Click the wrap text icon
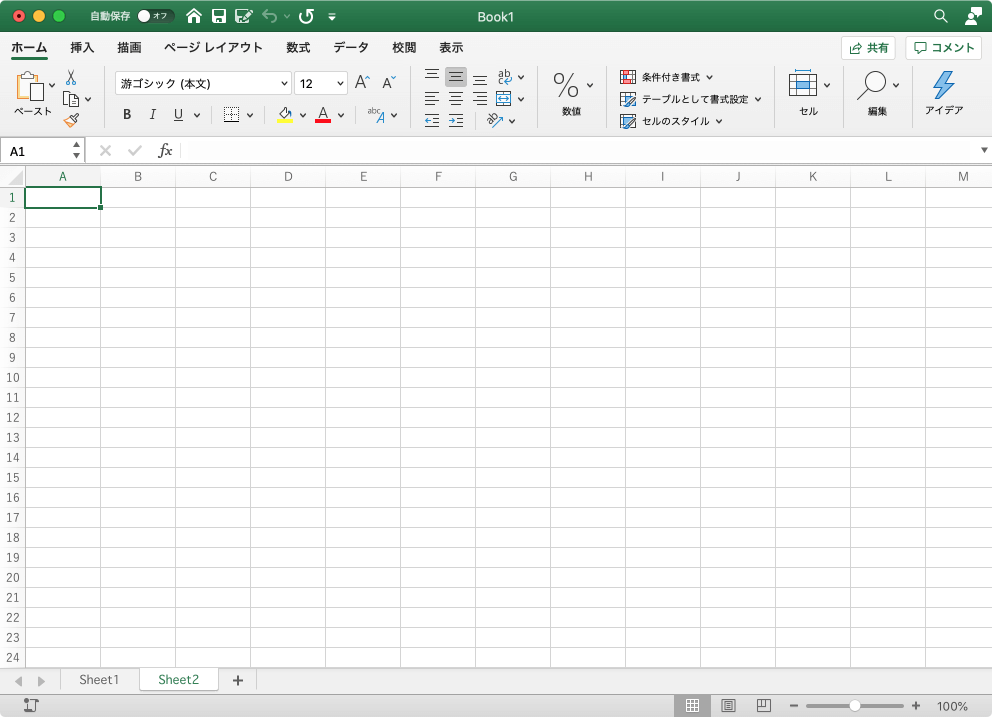Viewport: 992px width, 717px height. coord(504,77)
